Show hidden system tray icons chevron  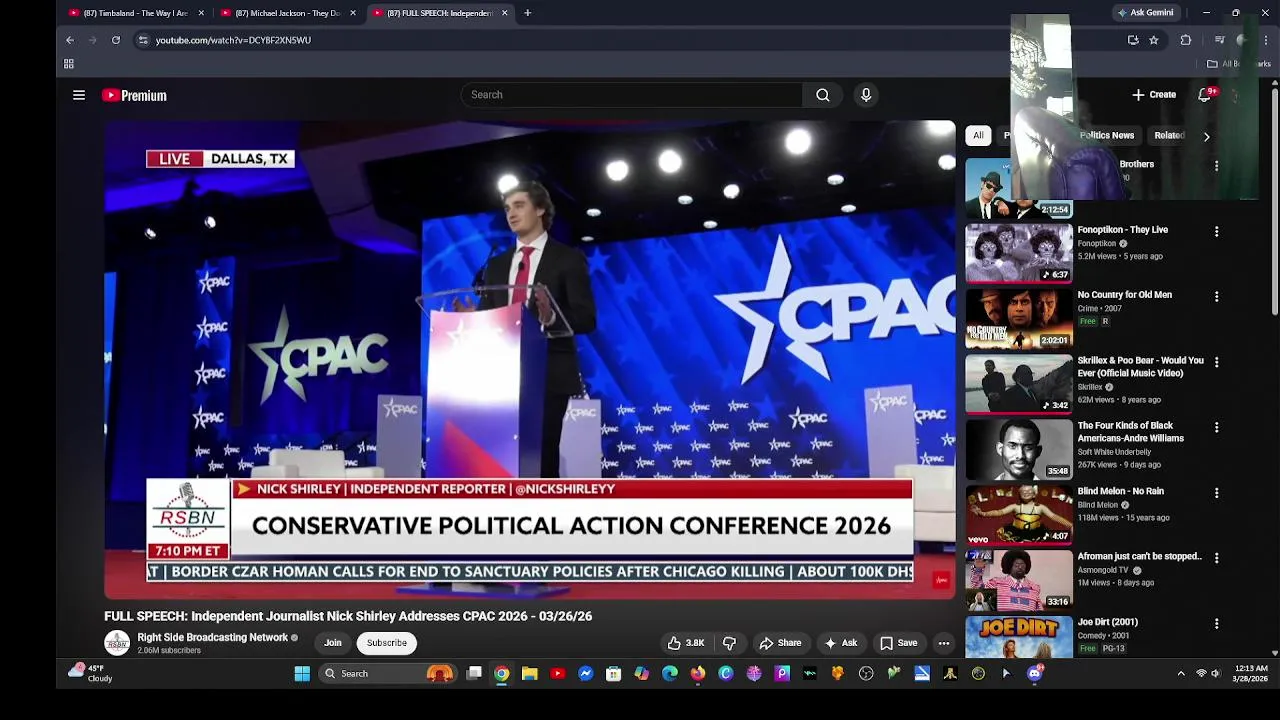pos(1181,674)
